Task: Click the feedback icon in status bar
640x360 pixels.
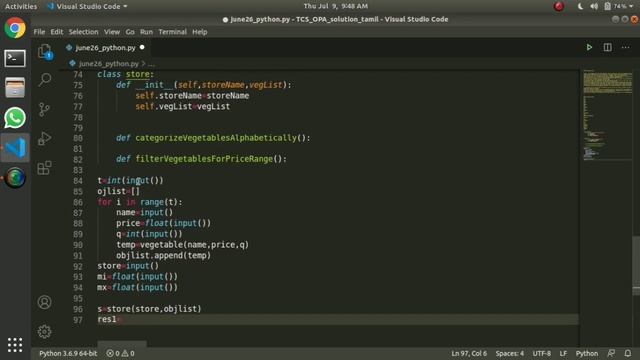Action: [x=611, y=353]
